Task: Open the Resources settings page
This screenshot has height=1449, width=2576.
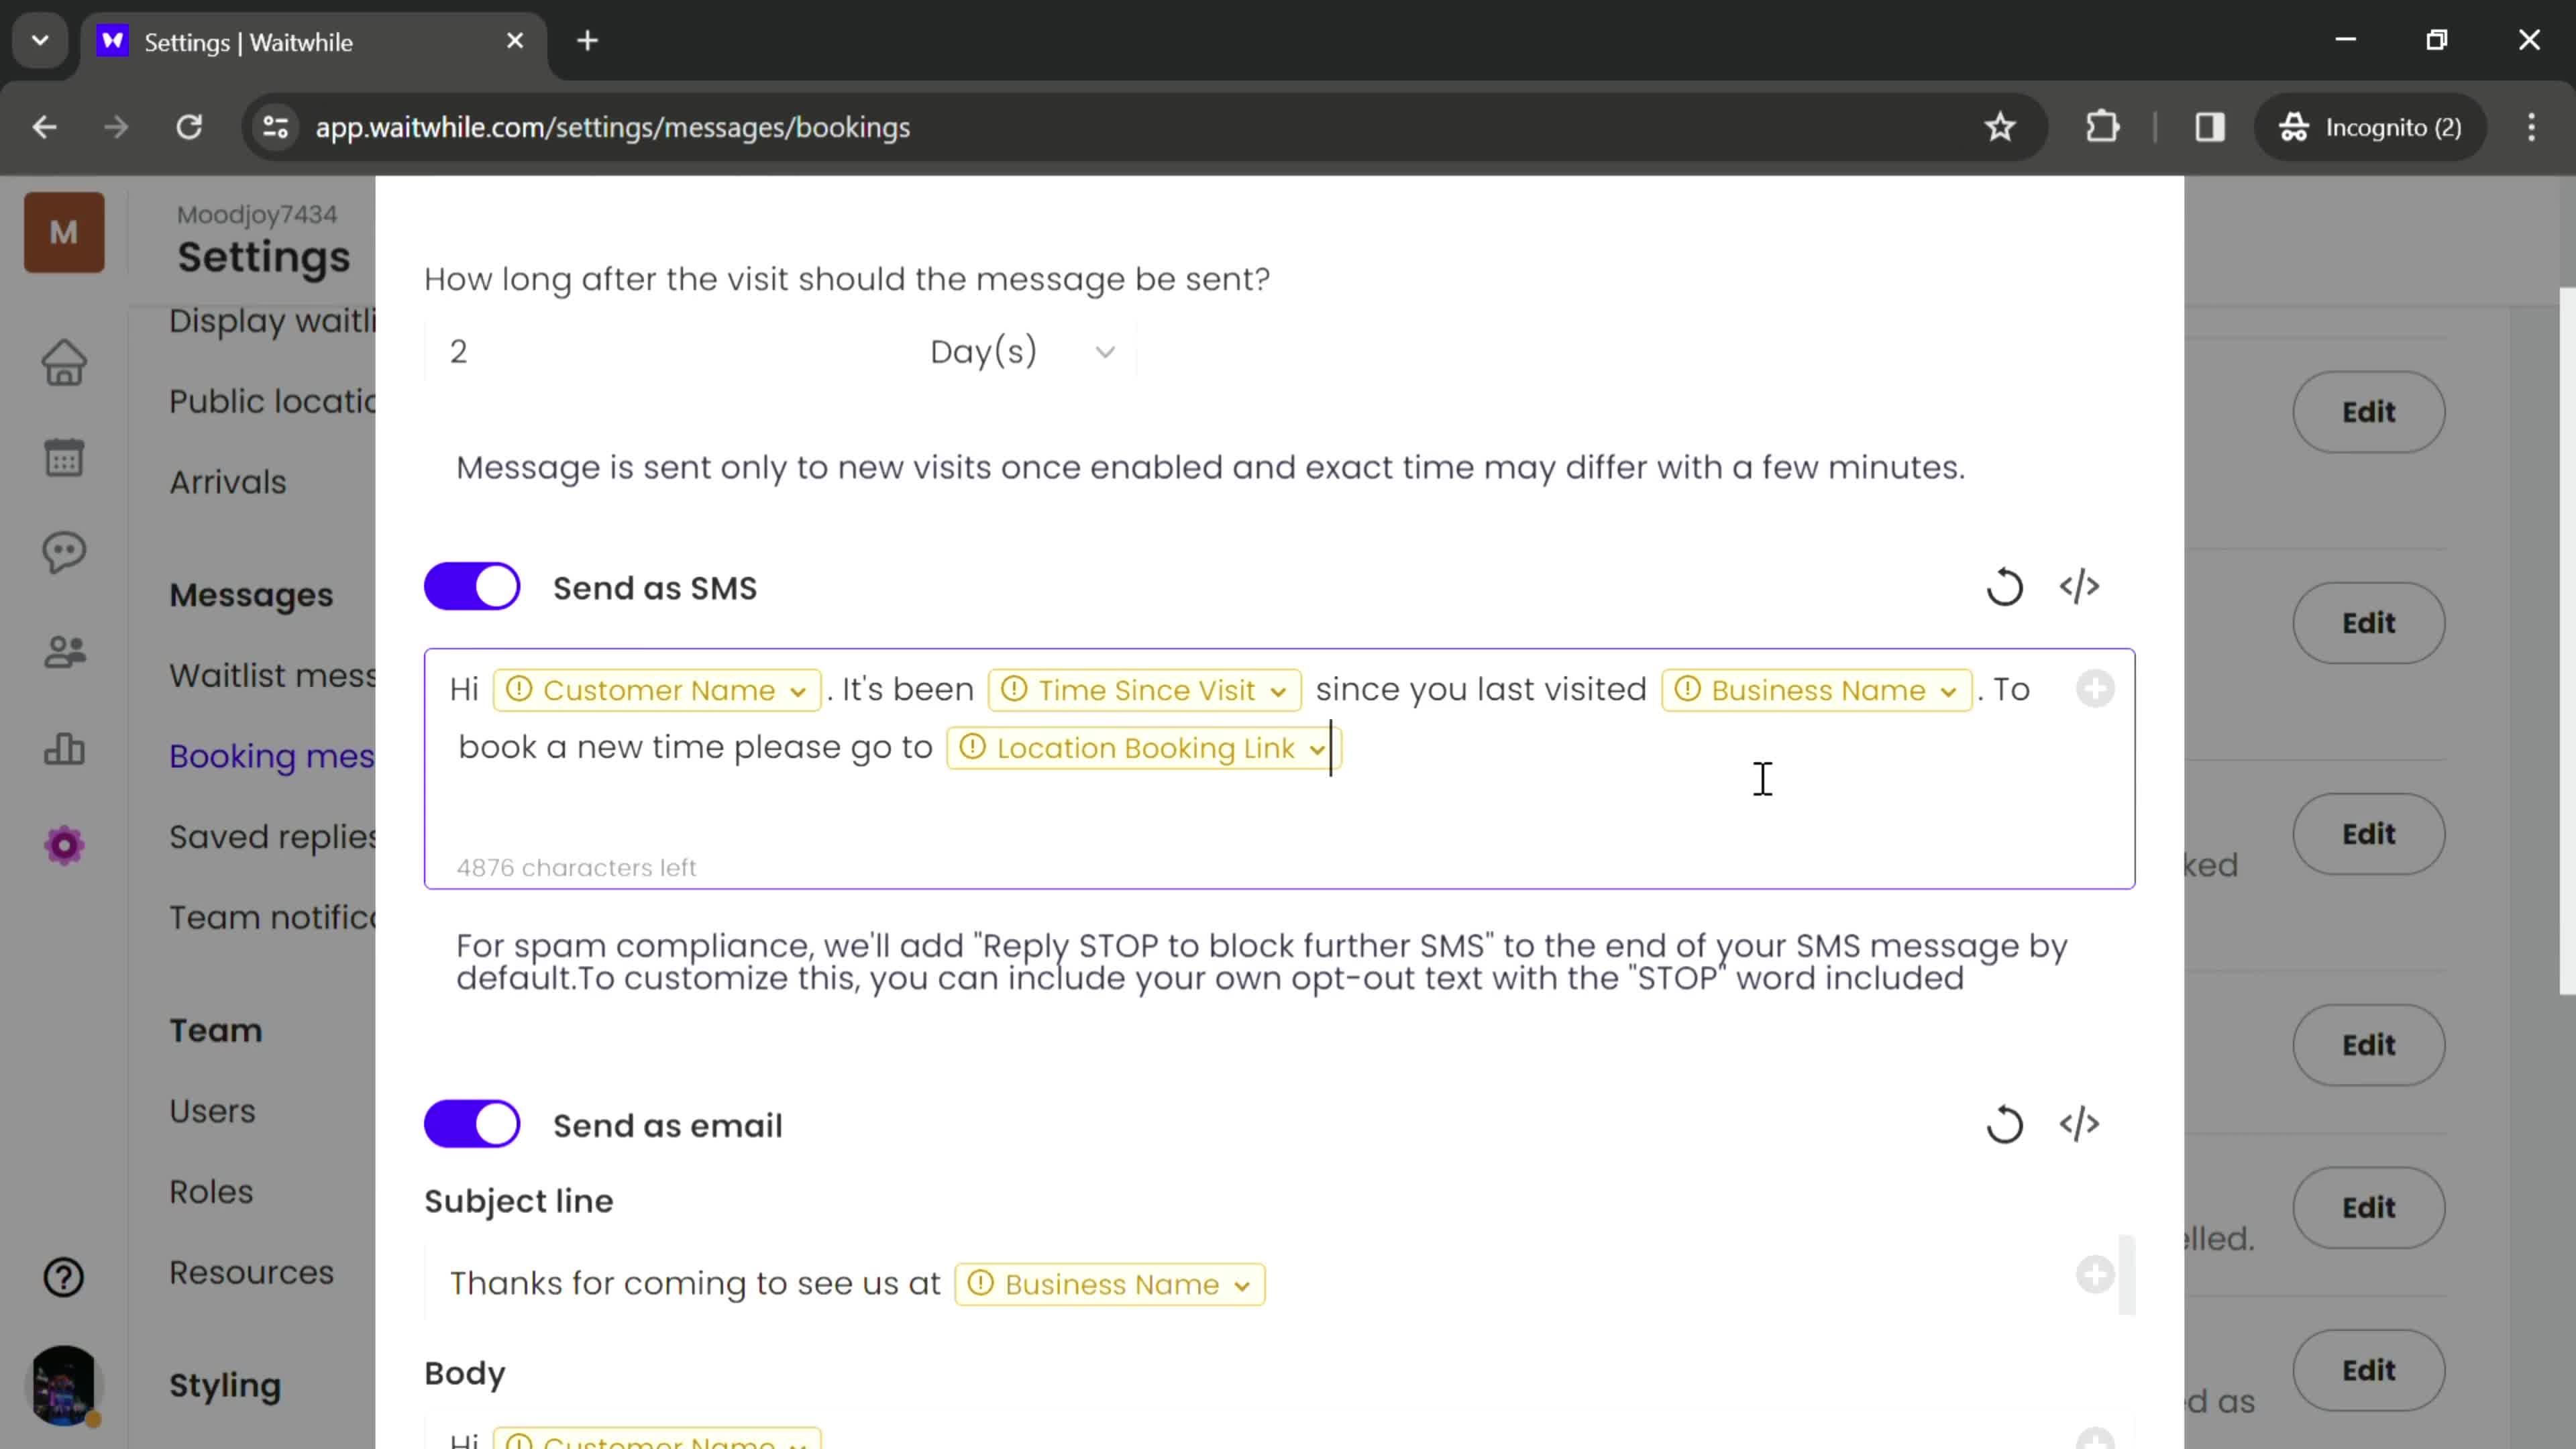Action: coord(251,1272)
